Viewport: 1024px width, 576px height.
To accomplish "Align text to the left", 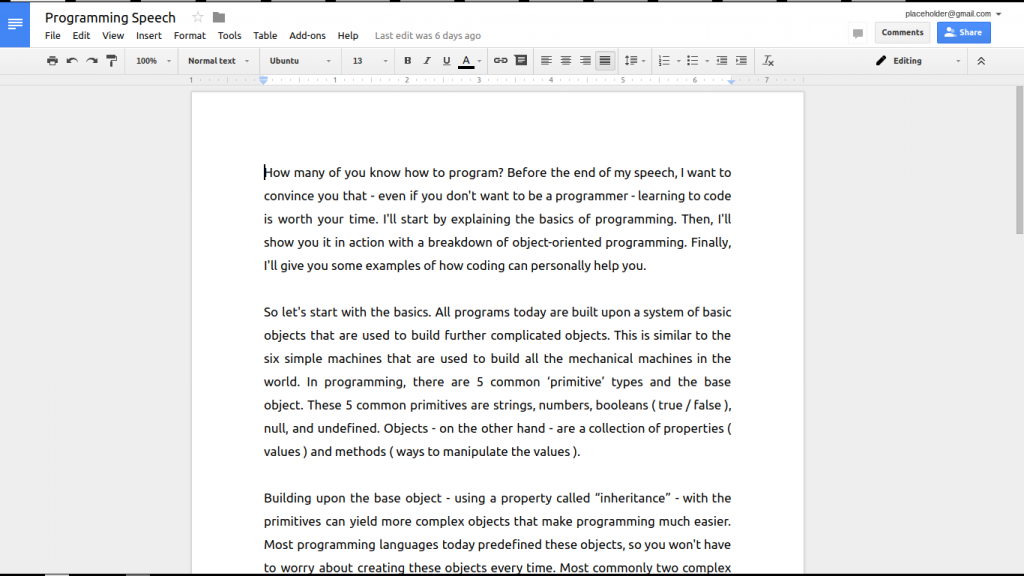I will click(x=546, y=61).
